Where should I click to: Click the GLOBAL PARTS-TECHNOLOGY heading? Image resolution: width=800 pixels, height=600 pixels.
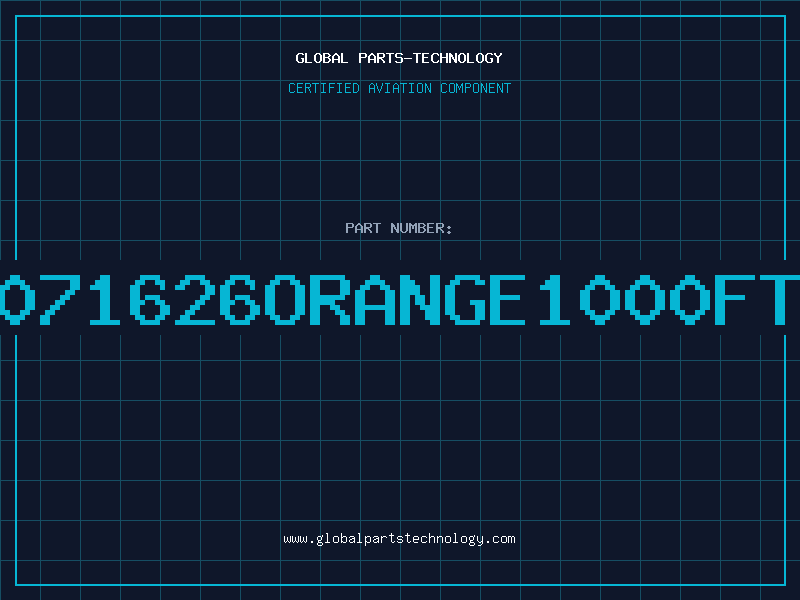(x=399, y=58)
